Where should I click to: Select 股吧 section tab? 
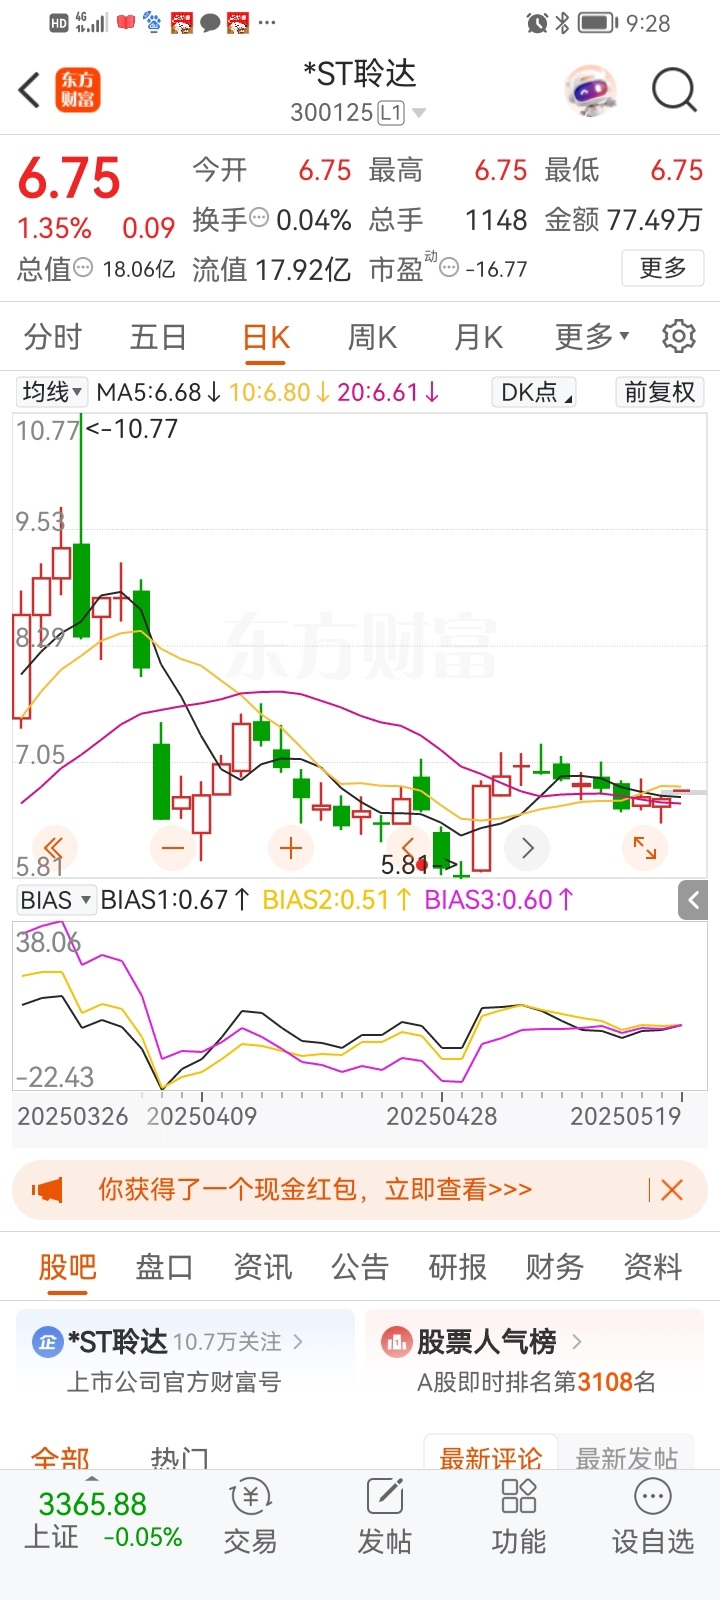coord(67,1267)
